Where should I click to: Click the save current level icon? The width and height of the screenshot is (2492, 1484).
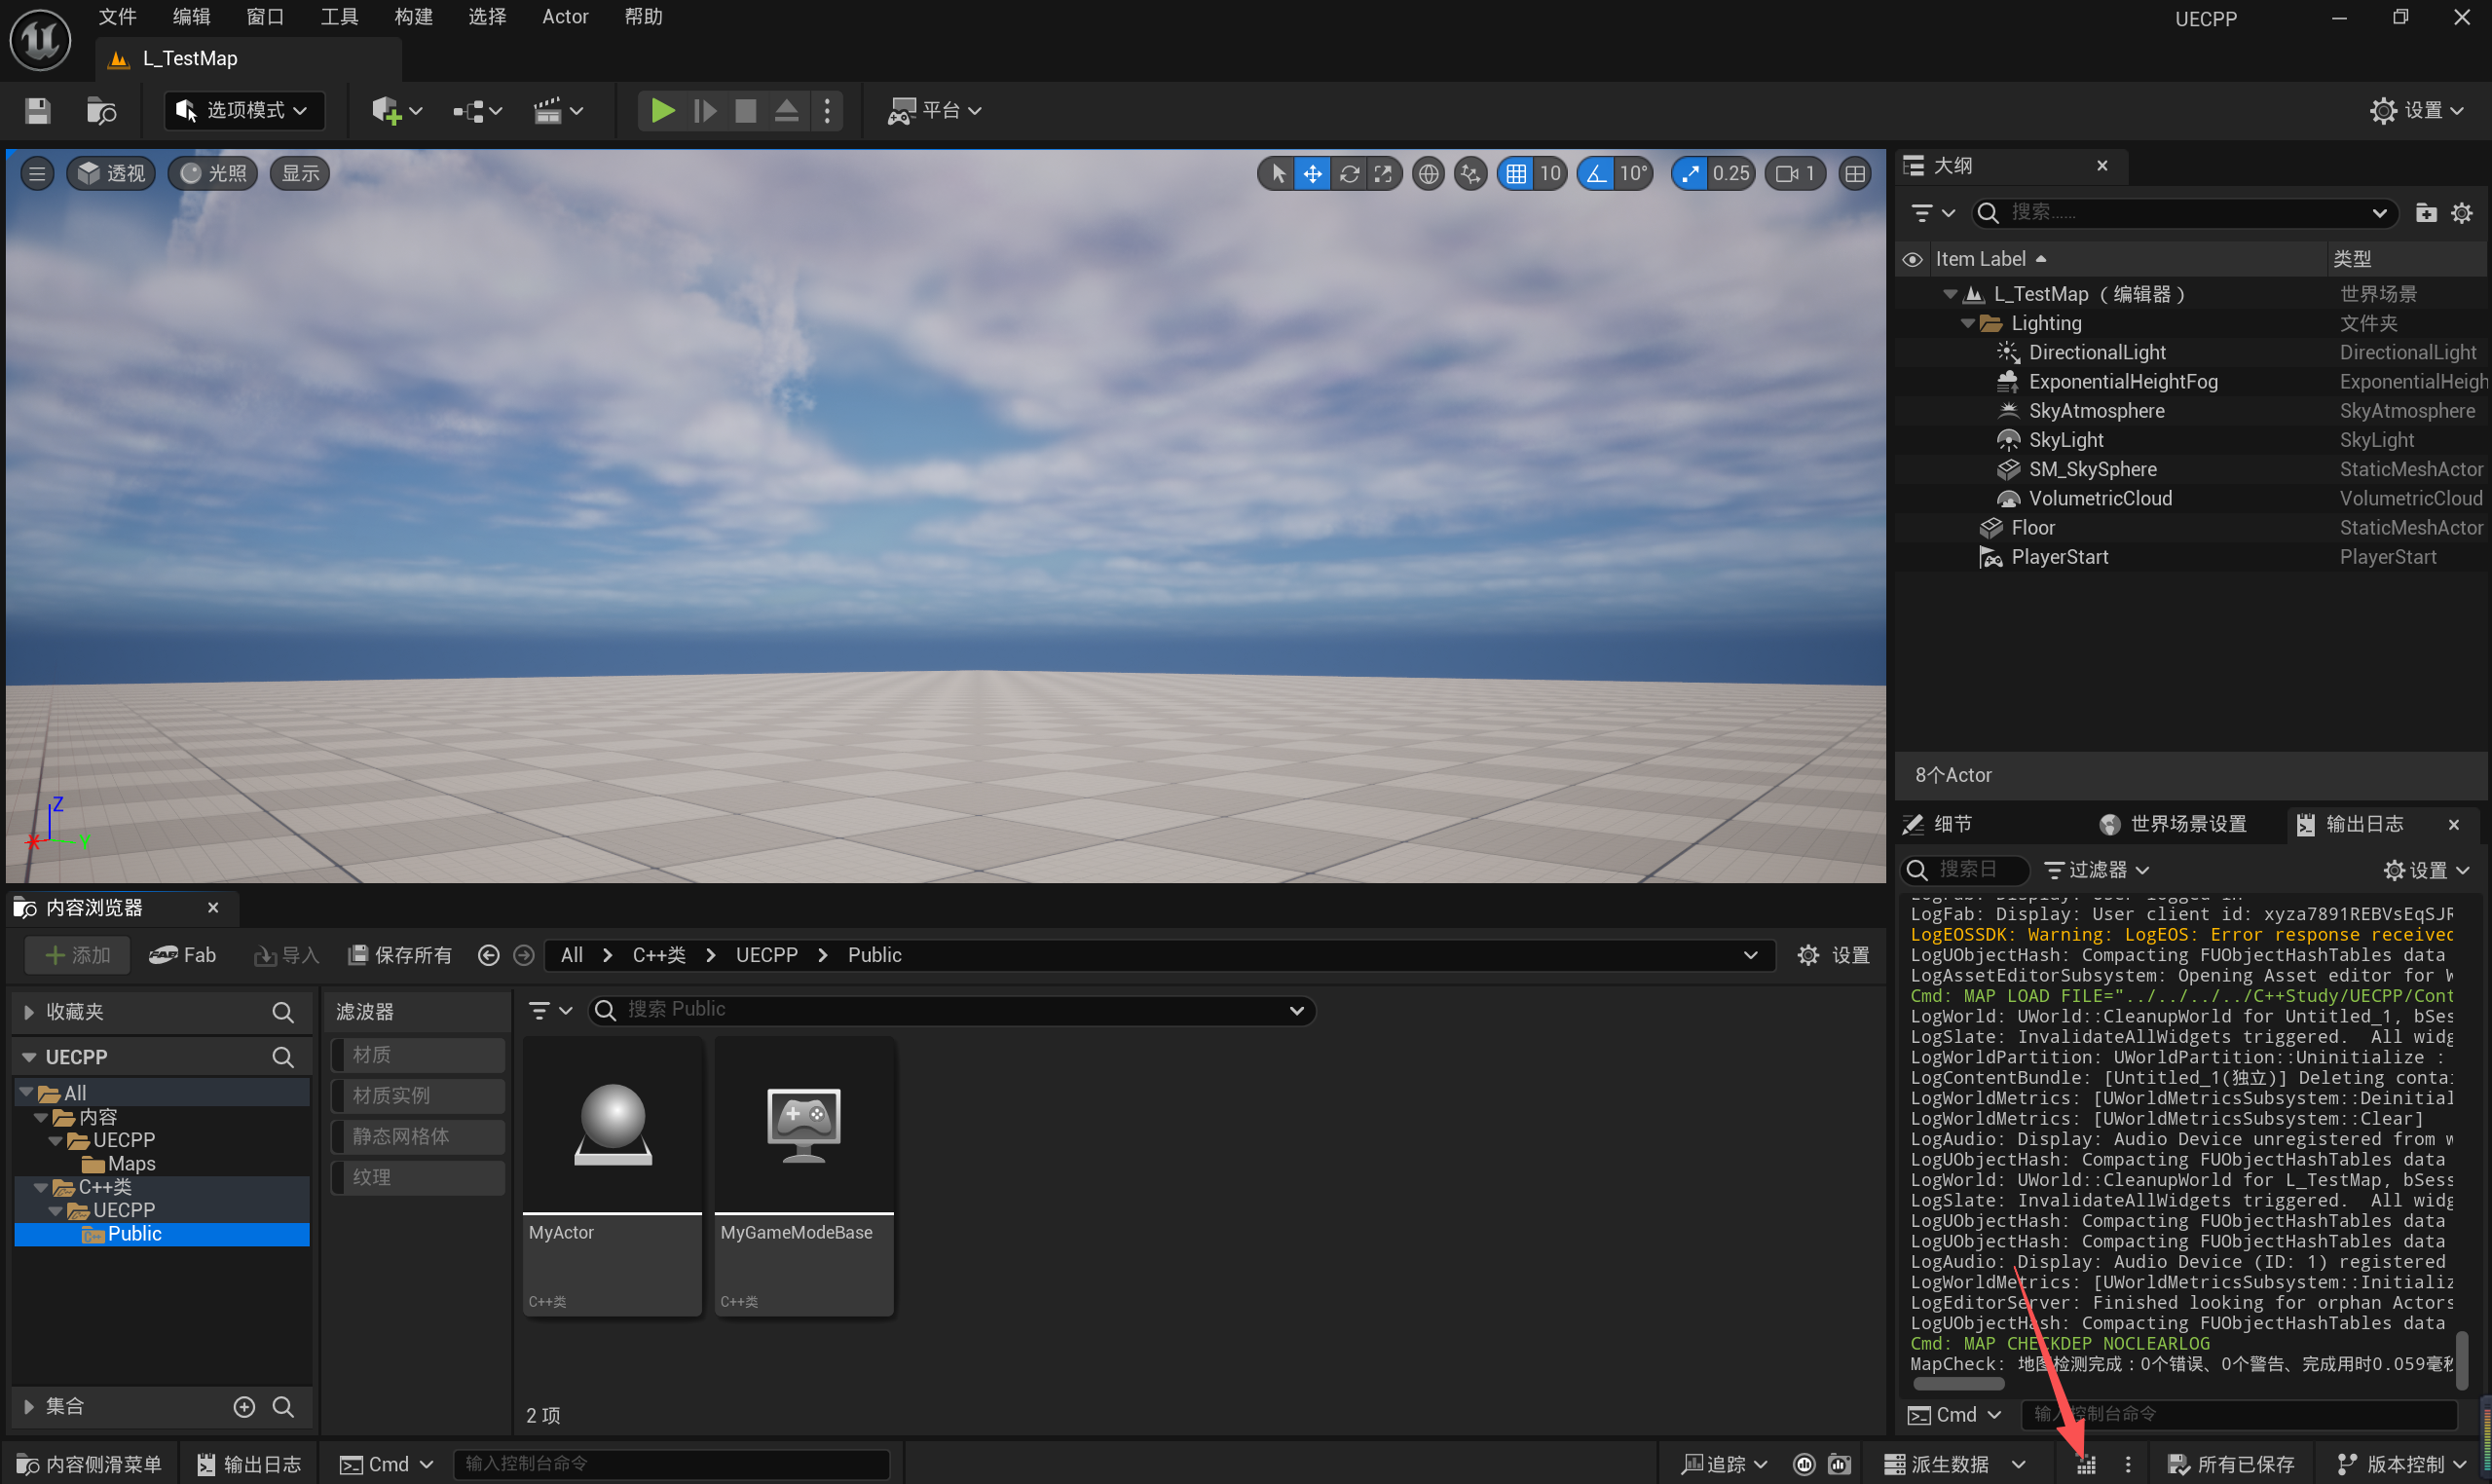click(x=38, y=110)
